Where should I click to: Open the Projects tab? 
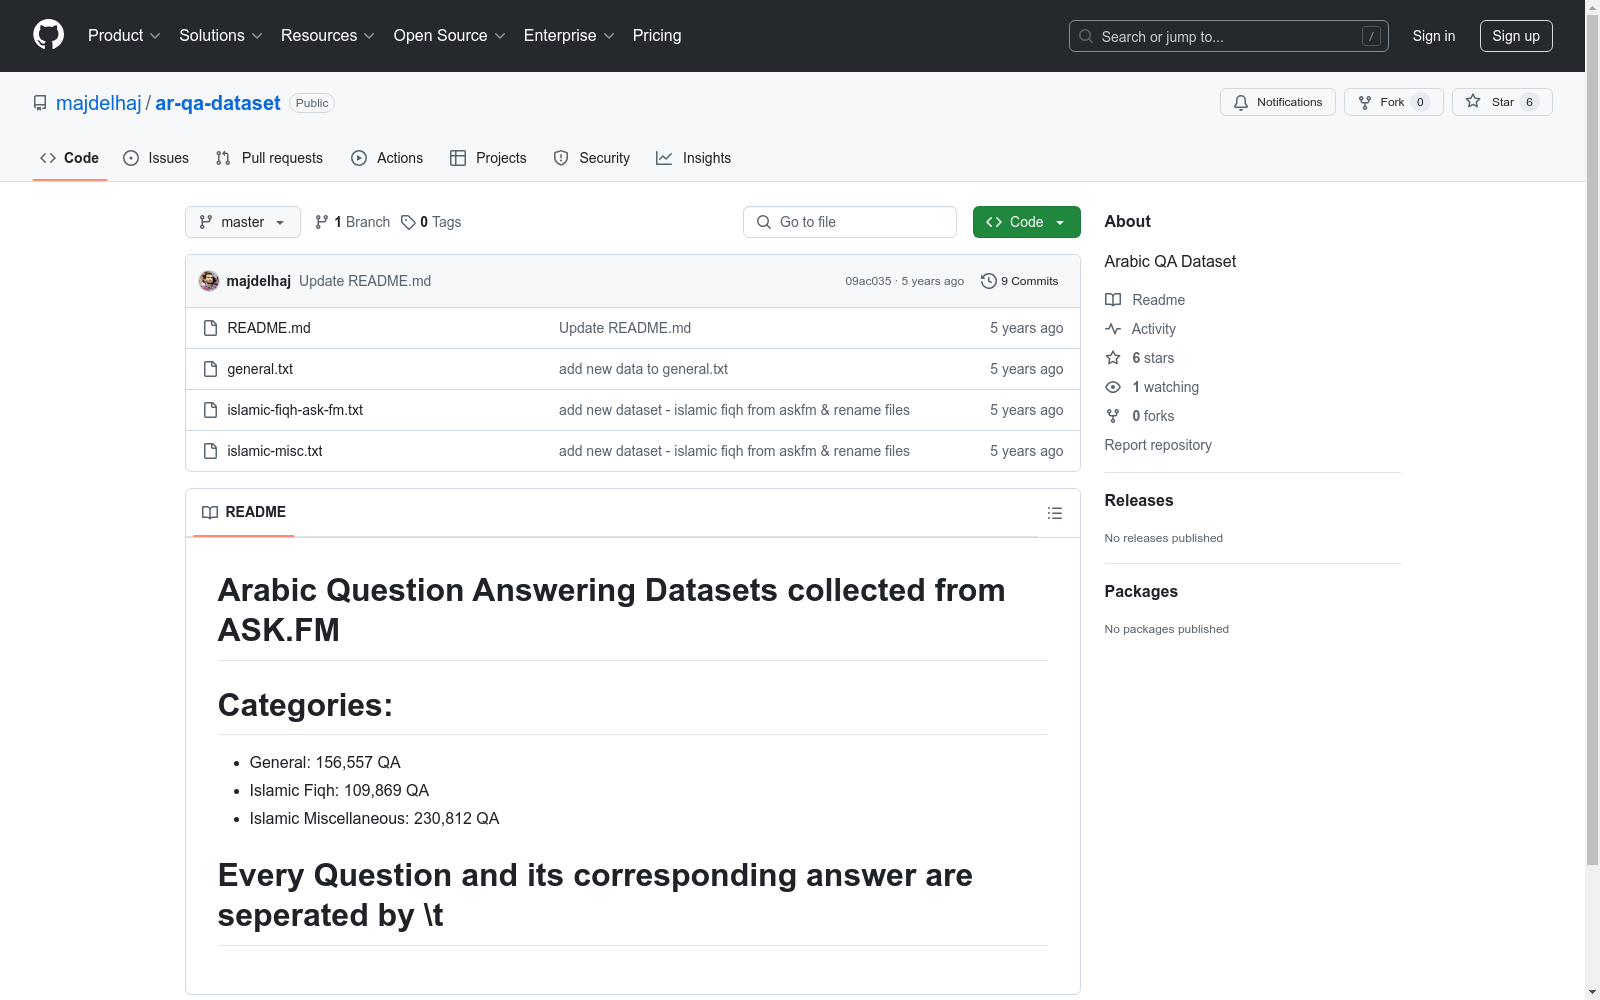(488, 158)
